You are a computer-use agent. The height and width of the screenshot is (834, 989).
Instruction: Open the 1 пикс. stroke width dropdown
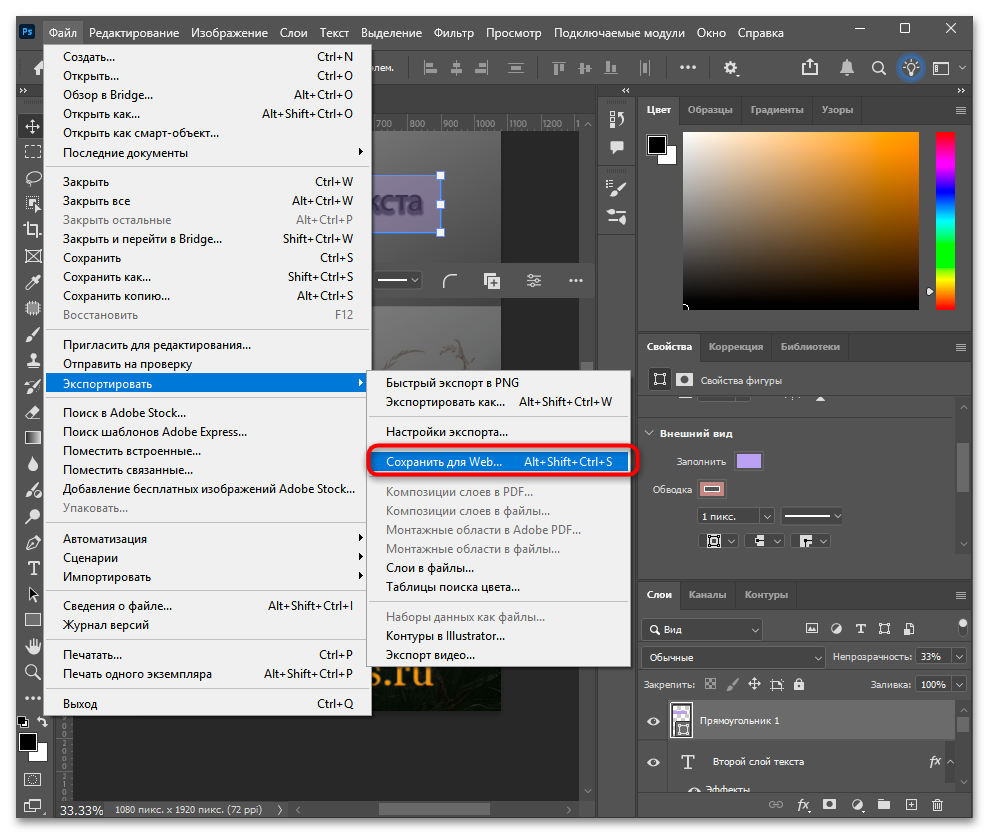coord(767,516)
